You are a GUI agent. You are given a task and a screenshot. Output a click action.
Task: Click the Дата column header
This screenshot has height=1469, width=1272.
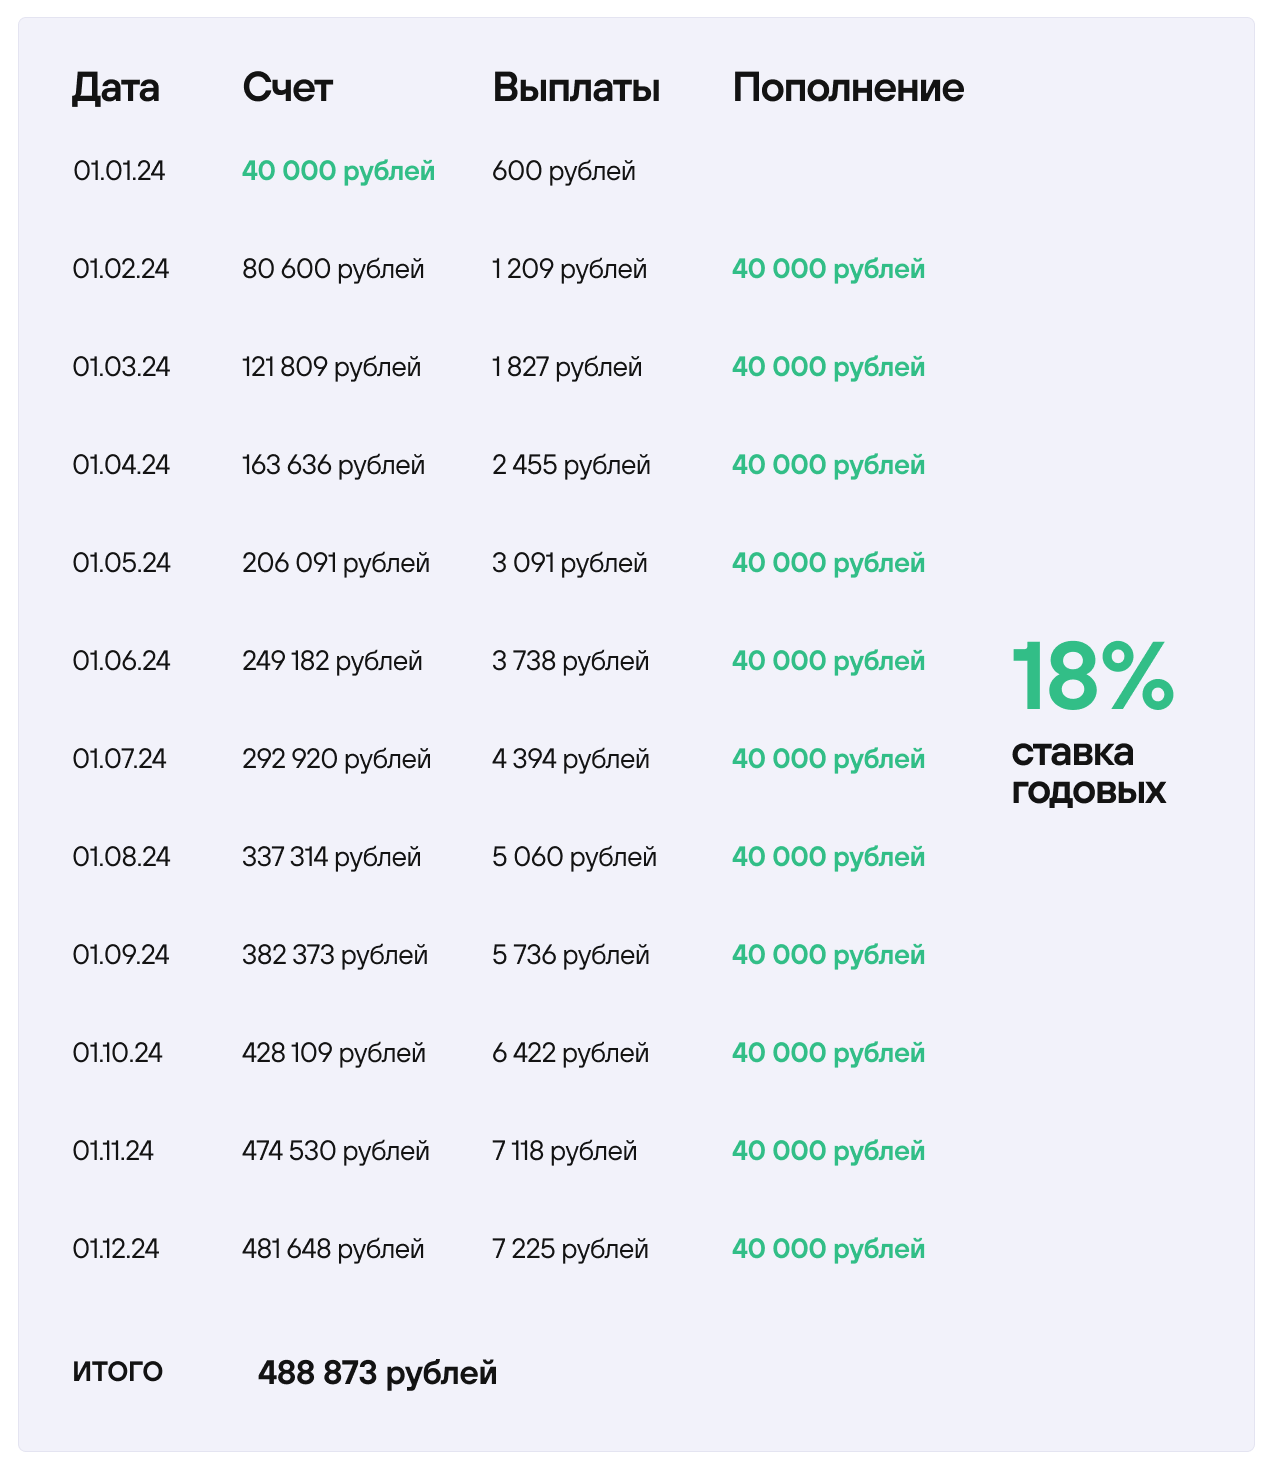[115, 88]
